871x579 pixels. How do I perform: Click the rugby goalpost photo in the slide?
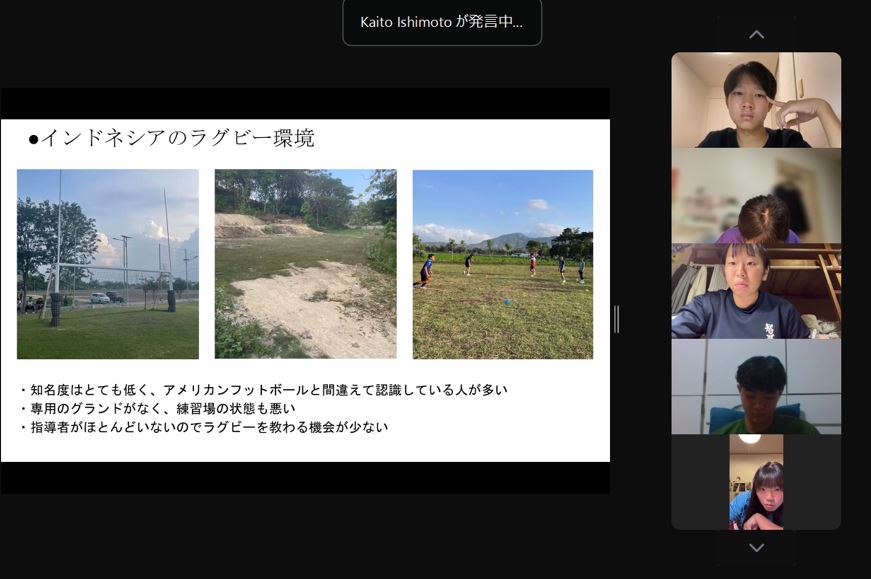(108, 264)
